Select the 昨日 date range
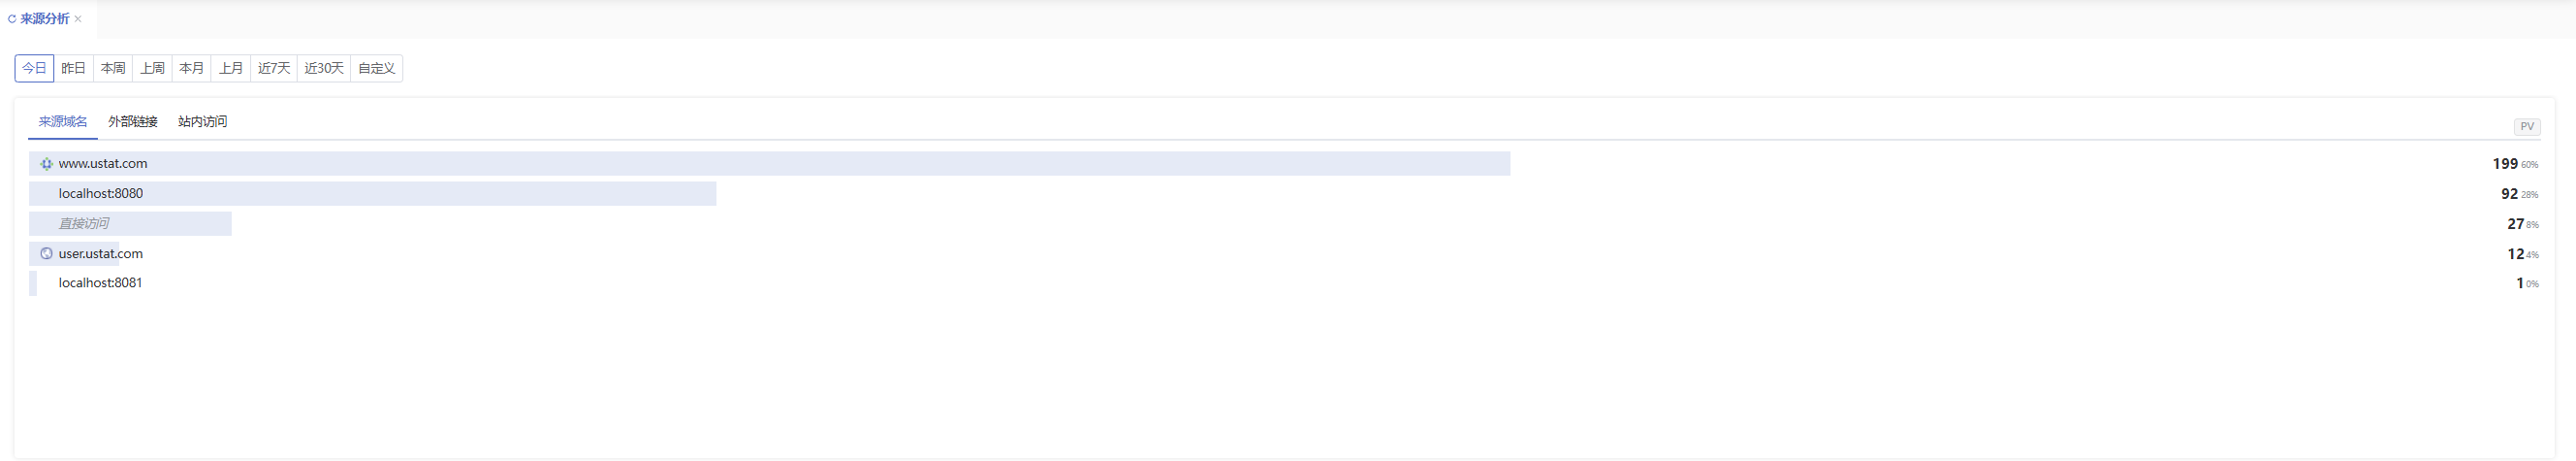Screen dimensions: 2576x461 pos(73,68)
